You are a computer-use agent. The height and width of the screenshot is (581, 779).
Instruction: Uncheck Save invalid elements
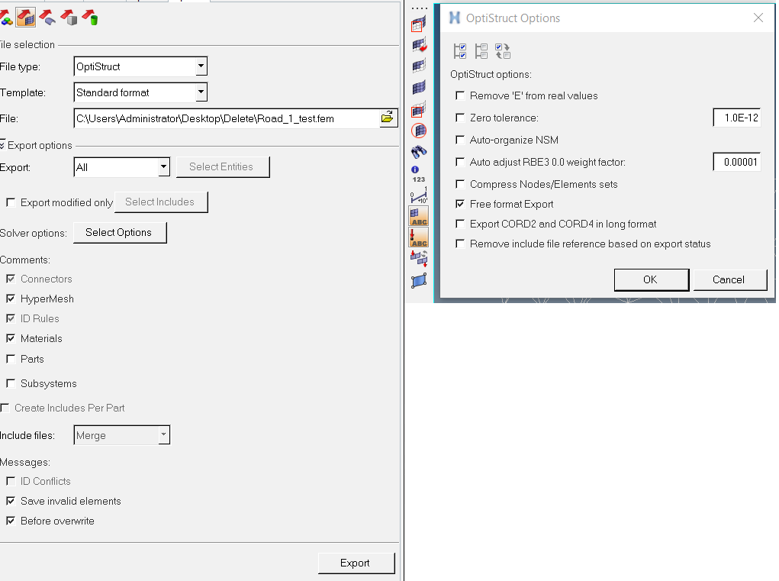click(x=10, y=500)
